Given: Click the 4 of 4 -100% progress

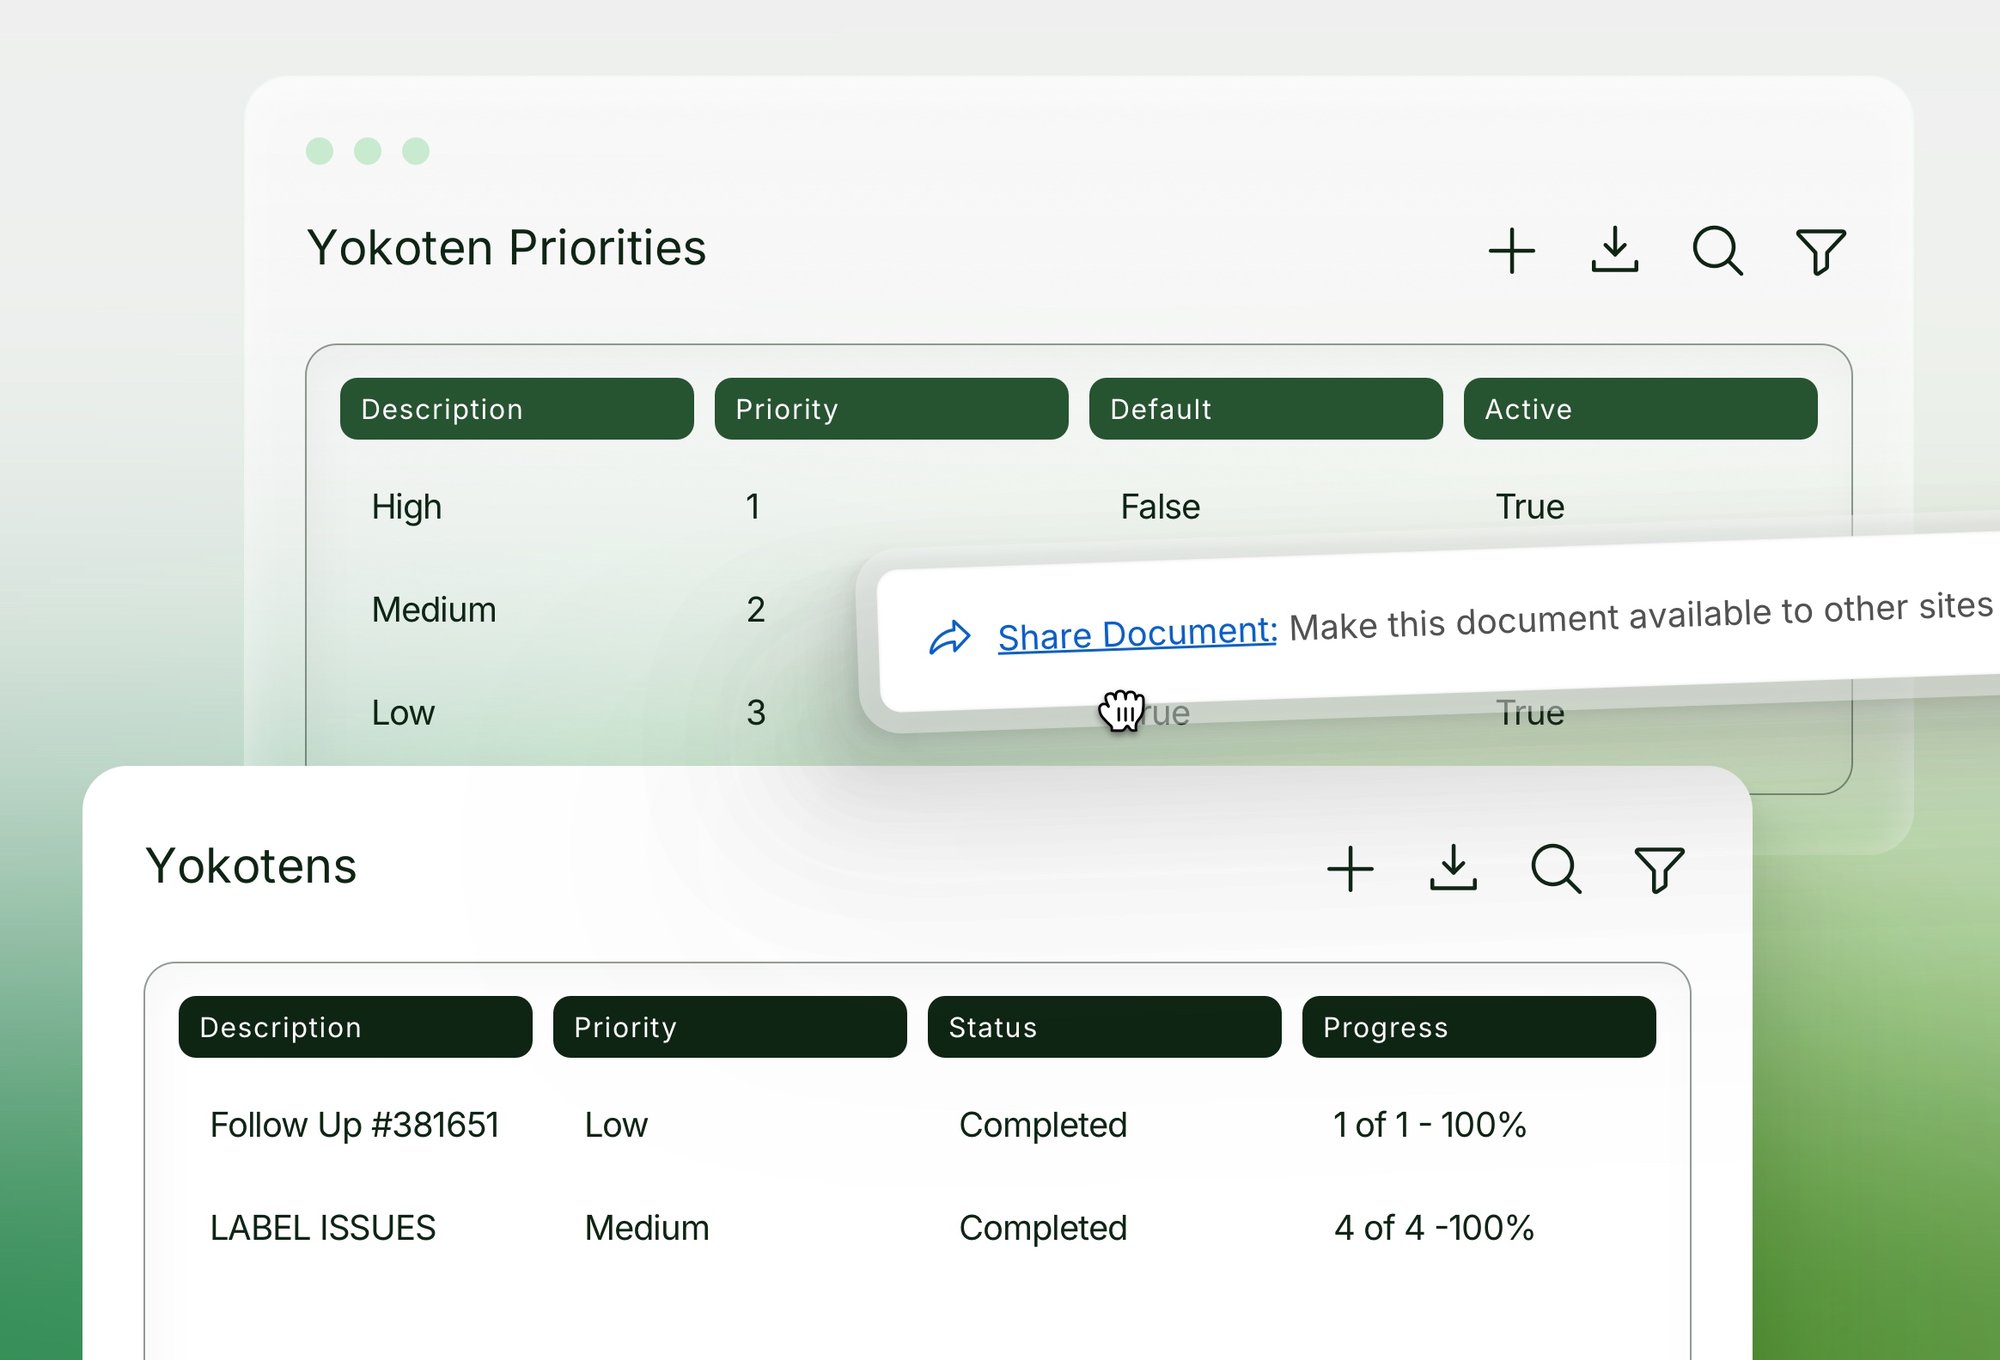Looking at the screenshot, I should 1434,1228.
